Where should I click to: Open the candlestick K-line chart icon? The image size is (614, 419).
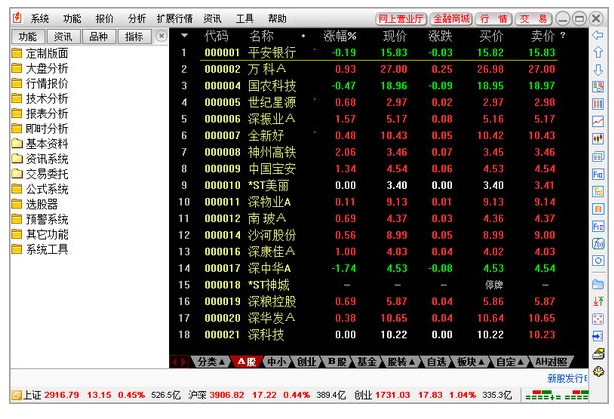click(x=598, y=139)
